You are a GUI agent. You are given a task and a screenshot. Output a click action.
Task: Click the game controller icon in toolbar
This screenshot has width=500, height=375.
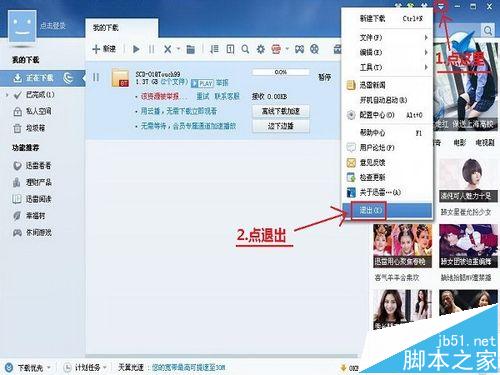click(299, 49)
